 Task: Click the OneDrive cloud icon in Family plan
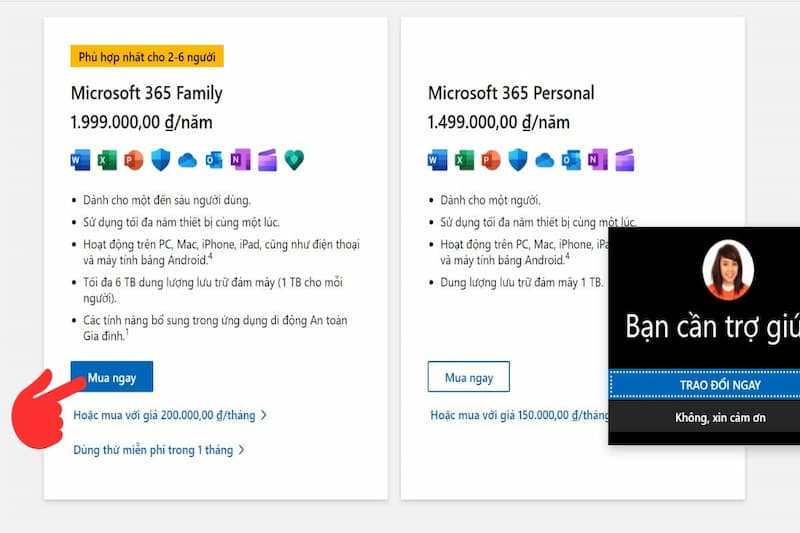point(187,160)
